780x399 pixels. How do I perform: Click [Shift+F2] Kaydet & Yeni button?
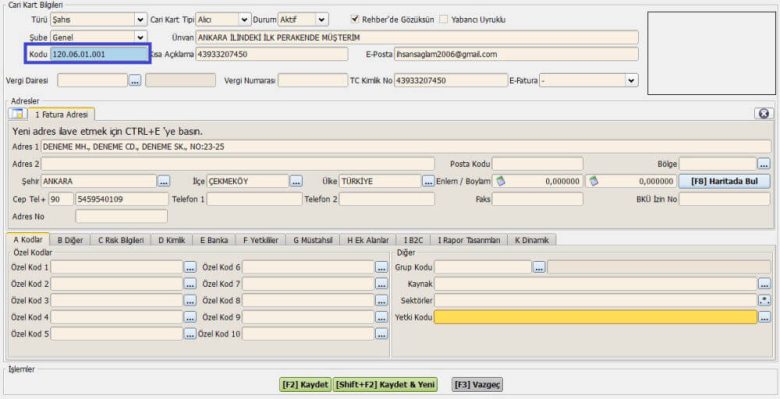pyautogui.click(x=386, y=385)
